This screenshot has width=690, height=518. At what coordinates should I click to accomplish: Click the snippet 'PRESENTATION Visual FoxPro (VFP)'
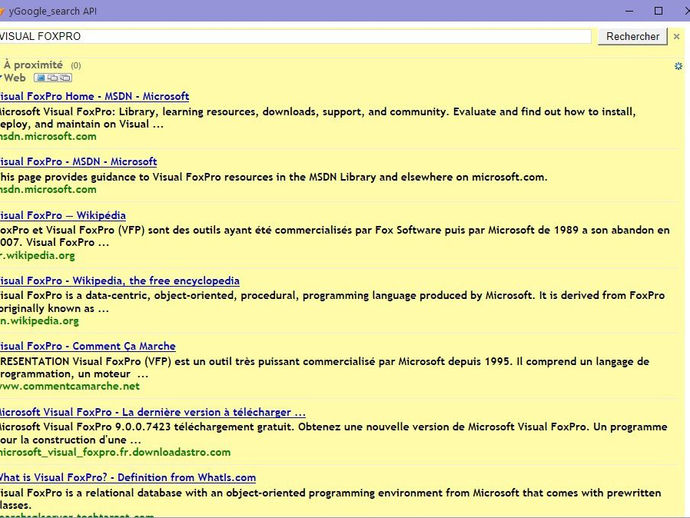coord(324,367)
